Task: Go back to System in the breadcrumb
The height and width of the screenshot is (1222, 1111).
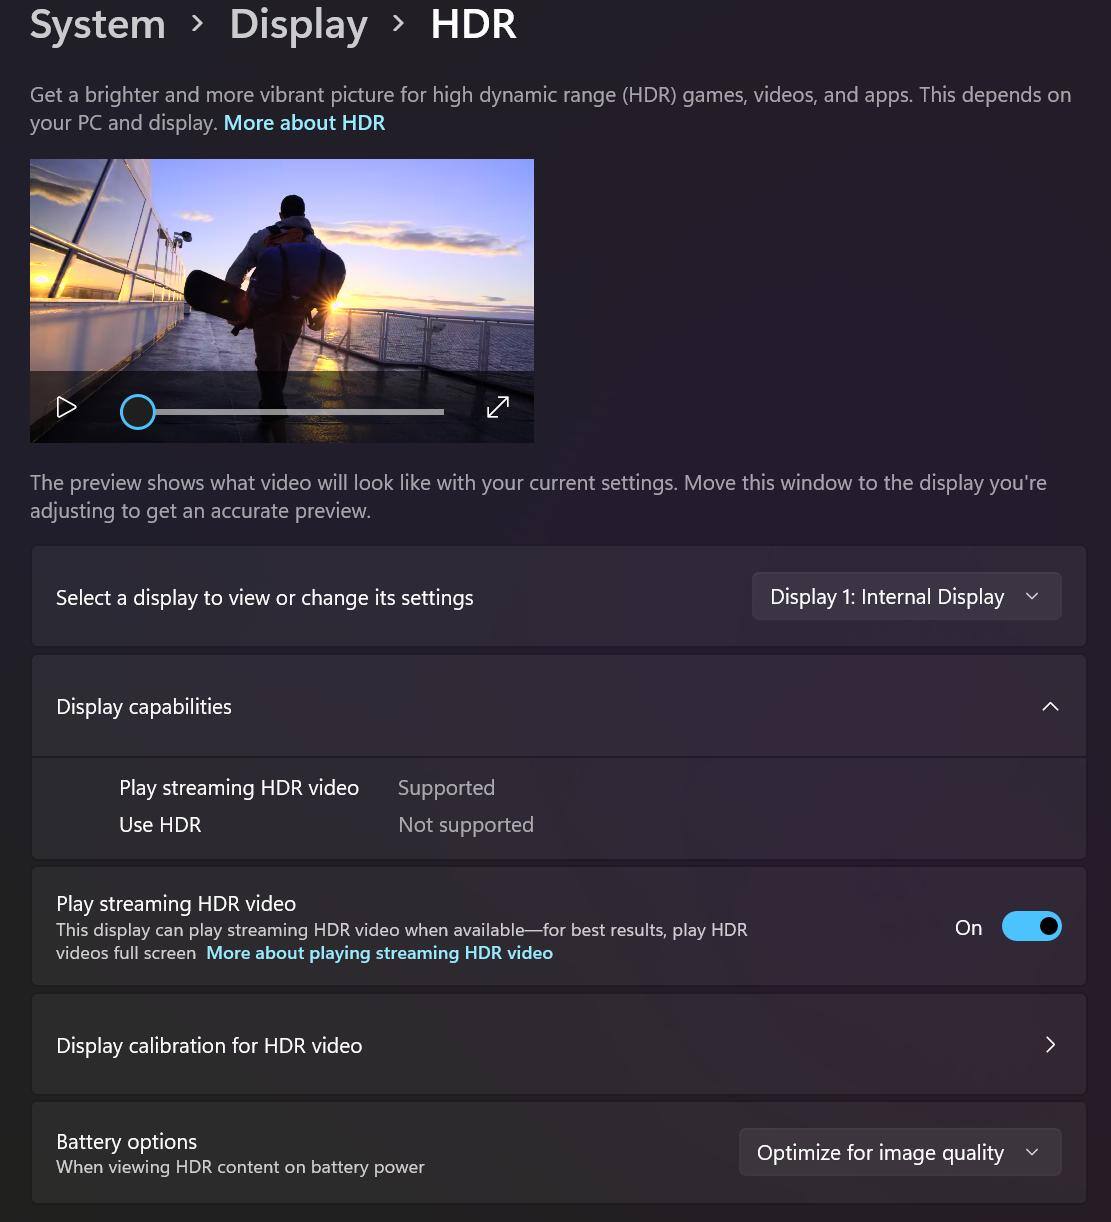Action: [x=97, y=24]
